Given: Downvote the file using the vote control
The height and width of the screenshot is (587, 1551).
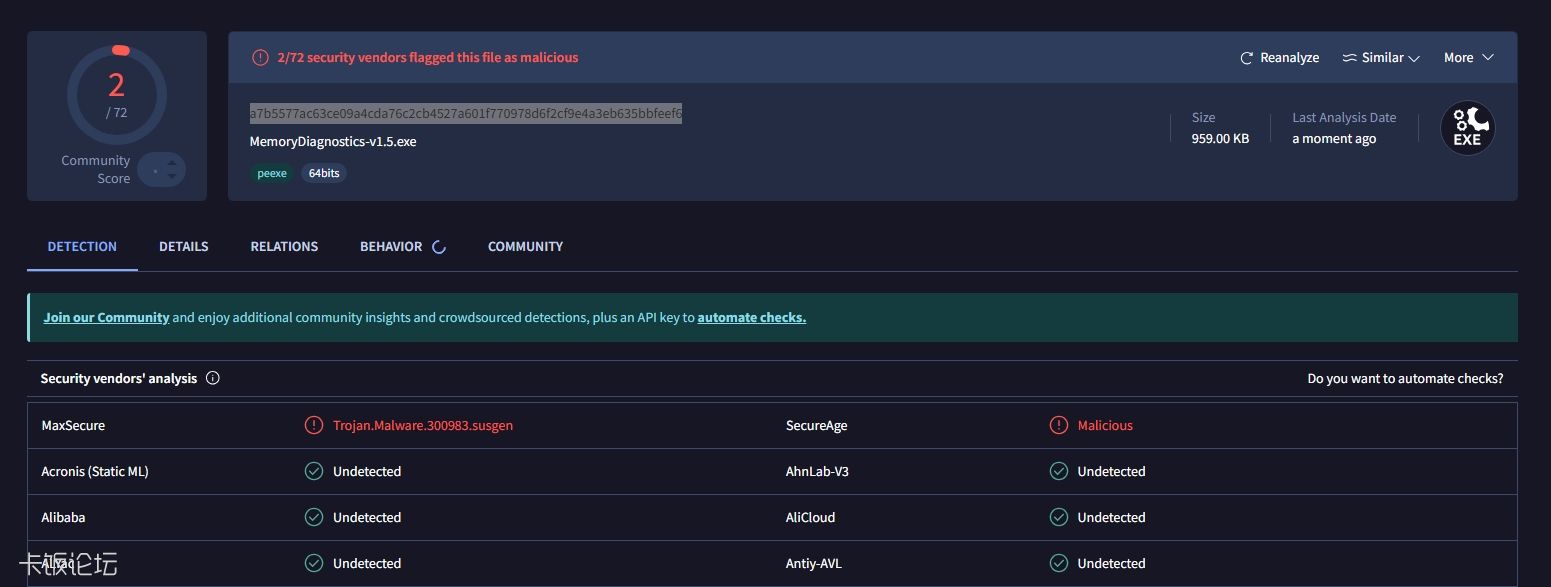Looking at the screenshot, I should [172, 176].
